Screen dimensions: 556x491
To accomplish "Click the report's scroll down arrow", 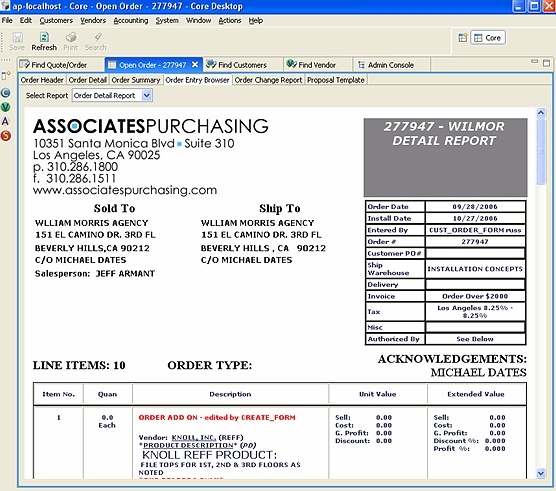I will click(x=541, y=473).
